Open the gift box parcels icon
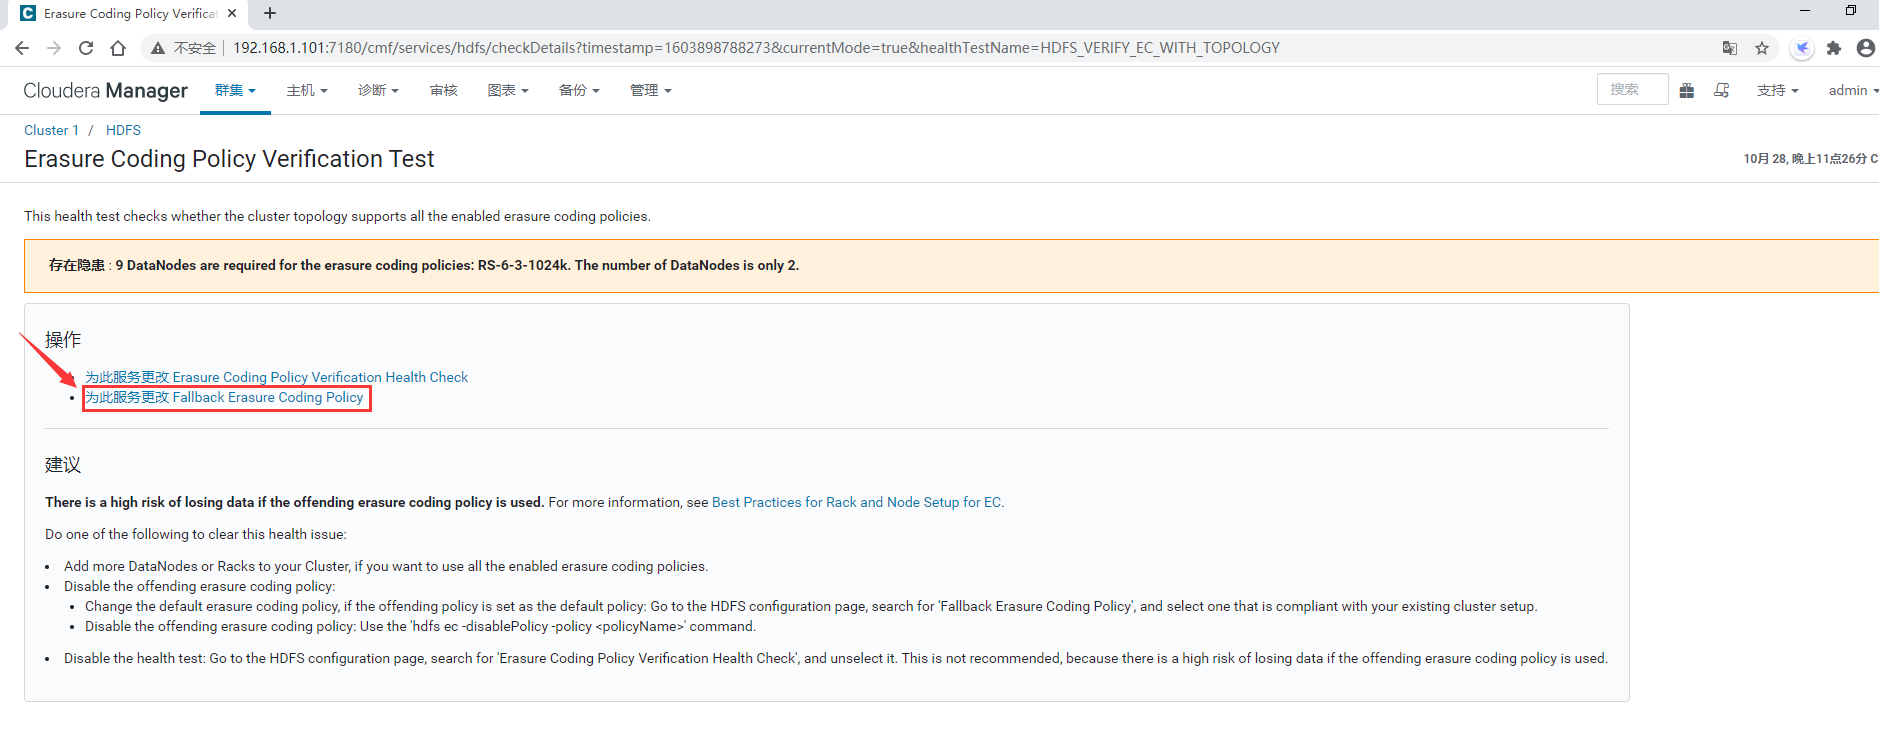Screen dimensions: 1879x733 coord(1687,90)
